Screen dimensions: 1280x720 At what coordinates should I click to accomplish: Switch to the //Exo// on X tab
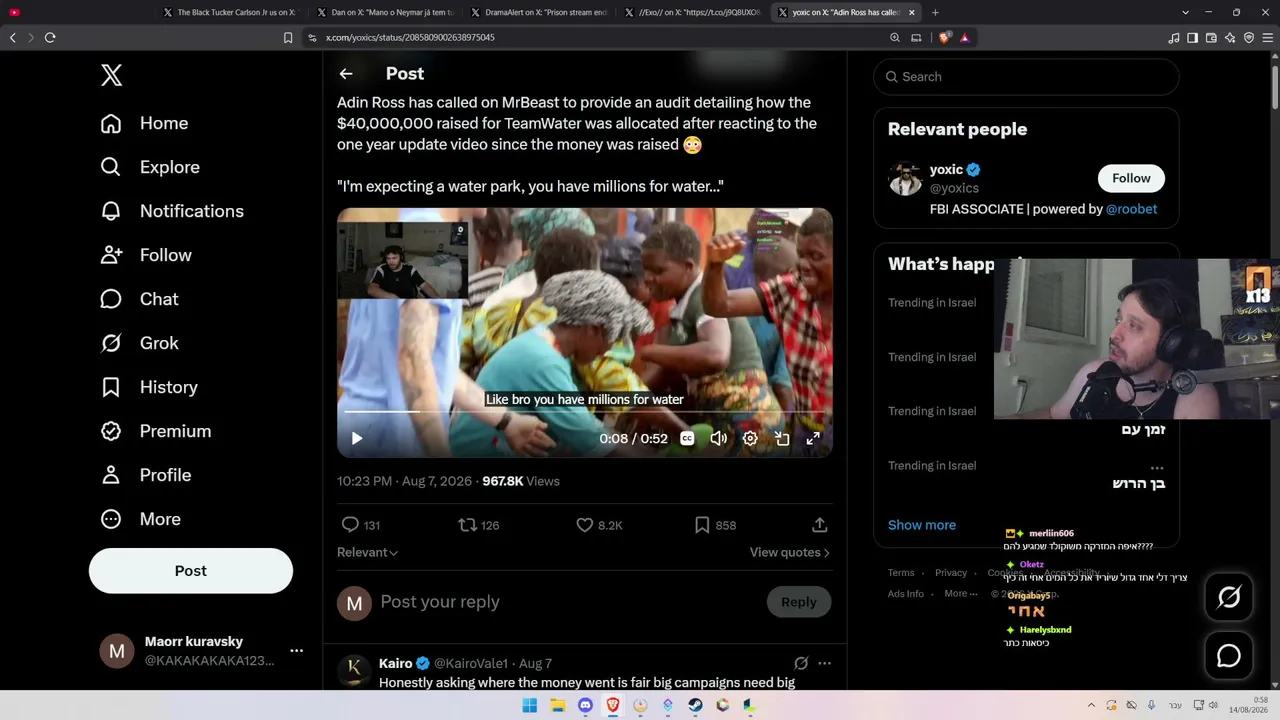click(691, 12)
